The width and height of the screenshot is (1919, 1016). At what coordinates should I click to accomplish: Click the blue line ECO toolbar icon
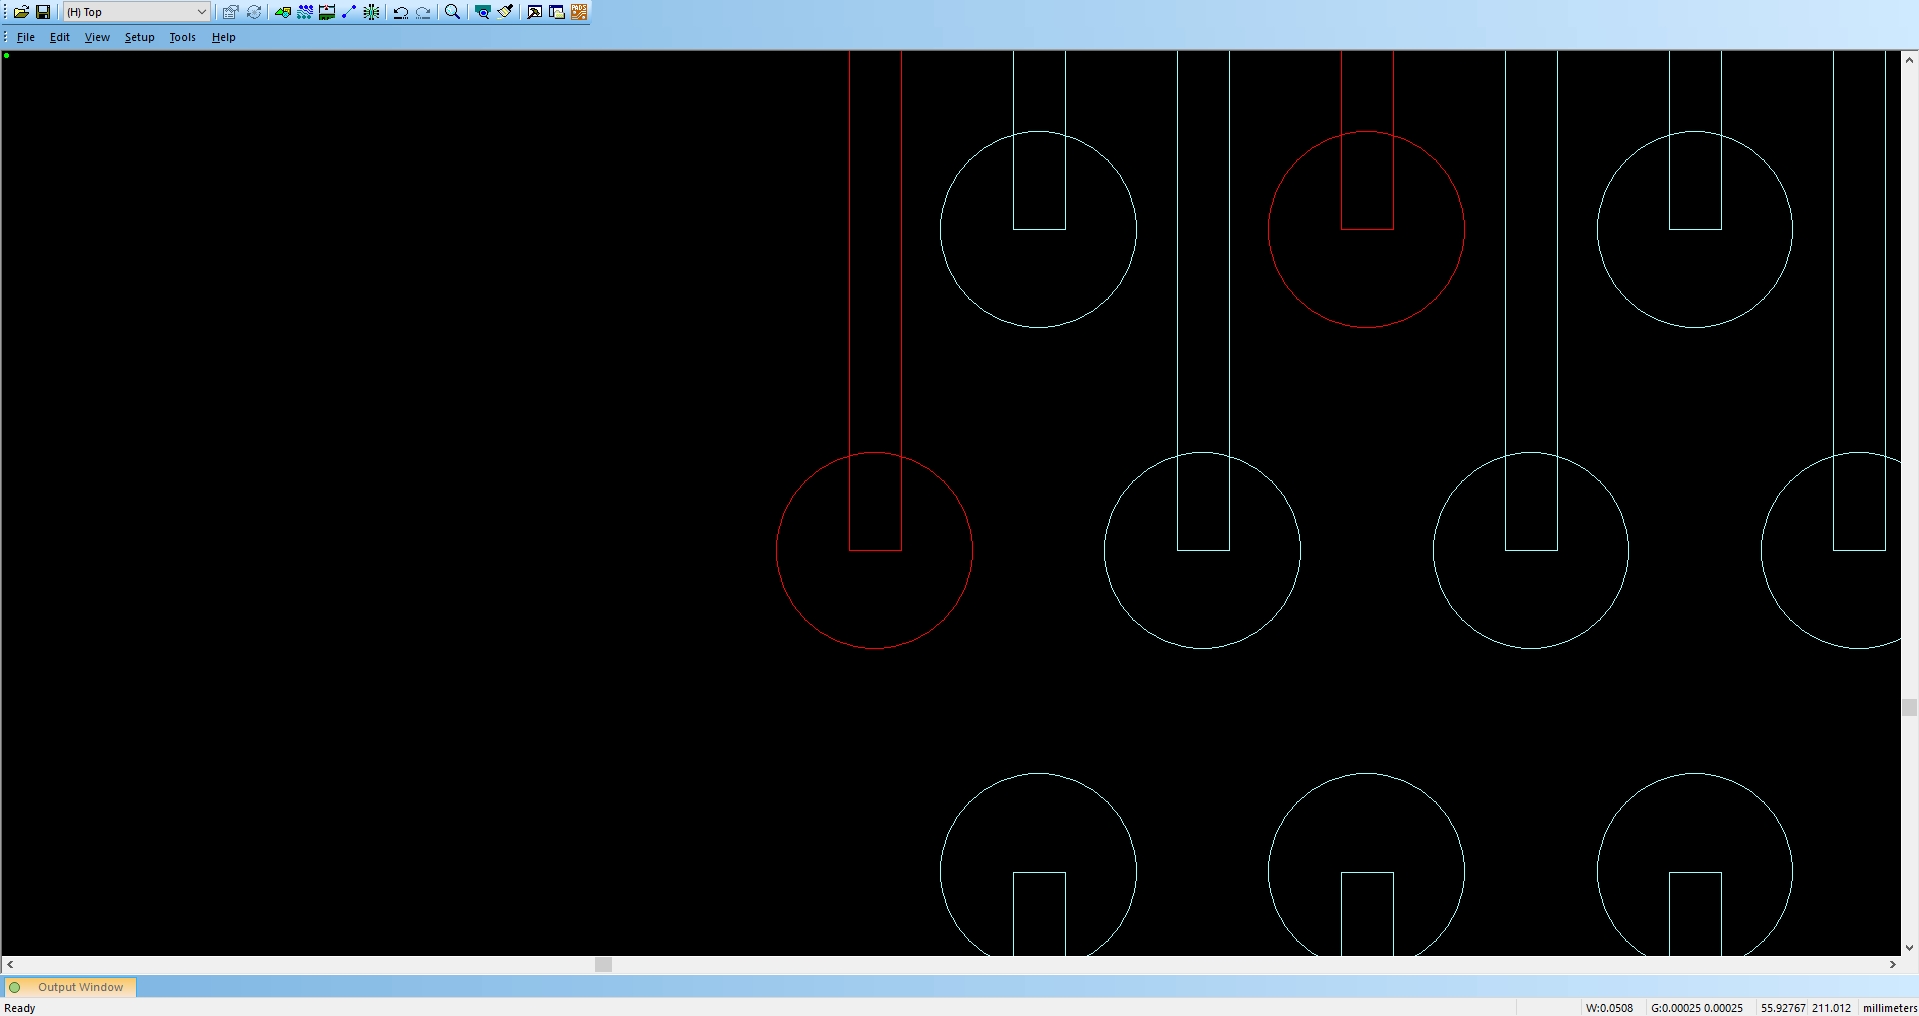(349, 12)
